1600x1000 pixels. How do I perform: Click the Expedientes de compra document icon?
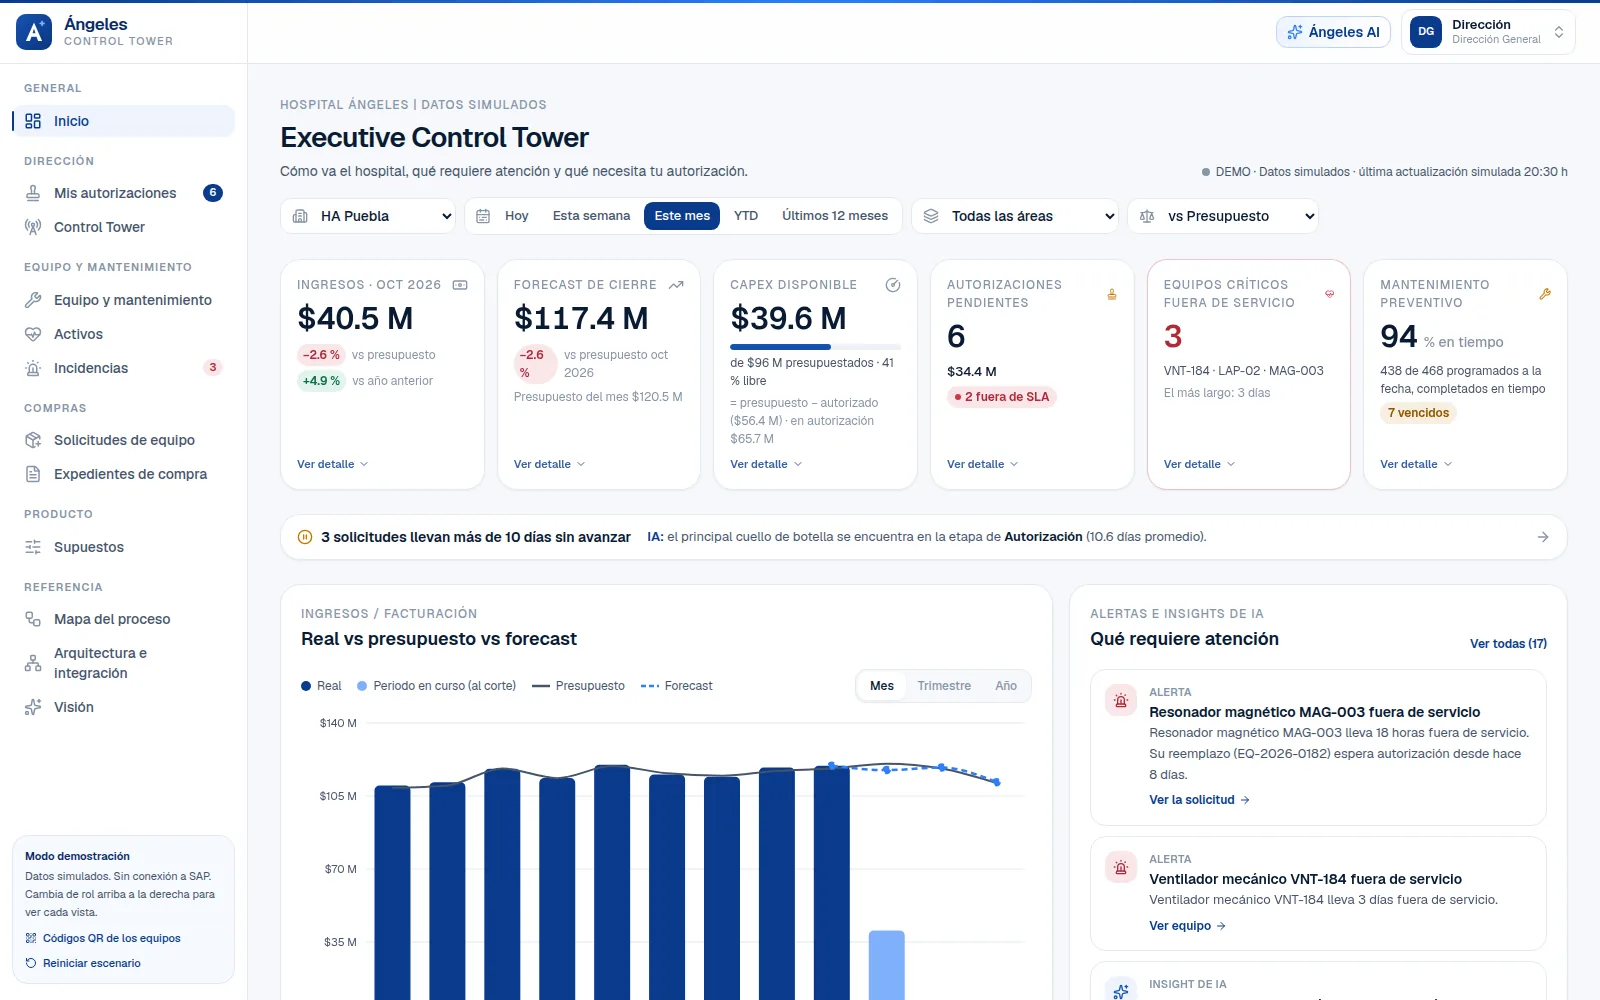(x=33, y=474)
